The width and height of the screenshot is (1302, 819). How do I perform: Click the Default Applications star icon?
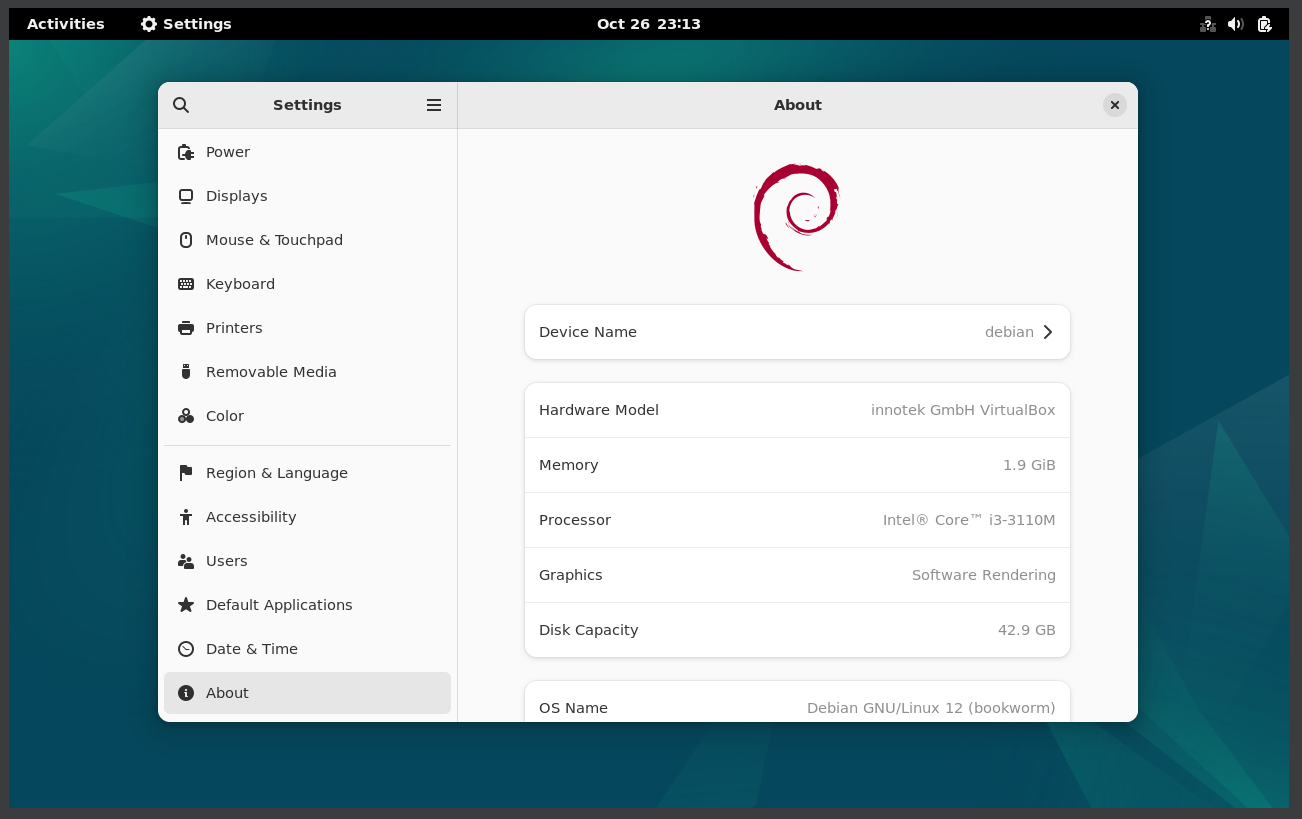tap(185, 605)
